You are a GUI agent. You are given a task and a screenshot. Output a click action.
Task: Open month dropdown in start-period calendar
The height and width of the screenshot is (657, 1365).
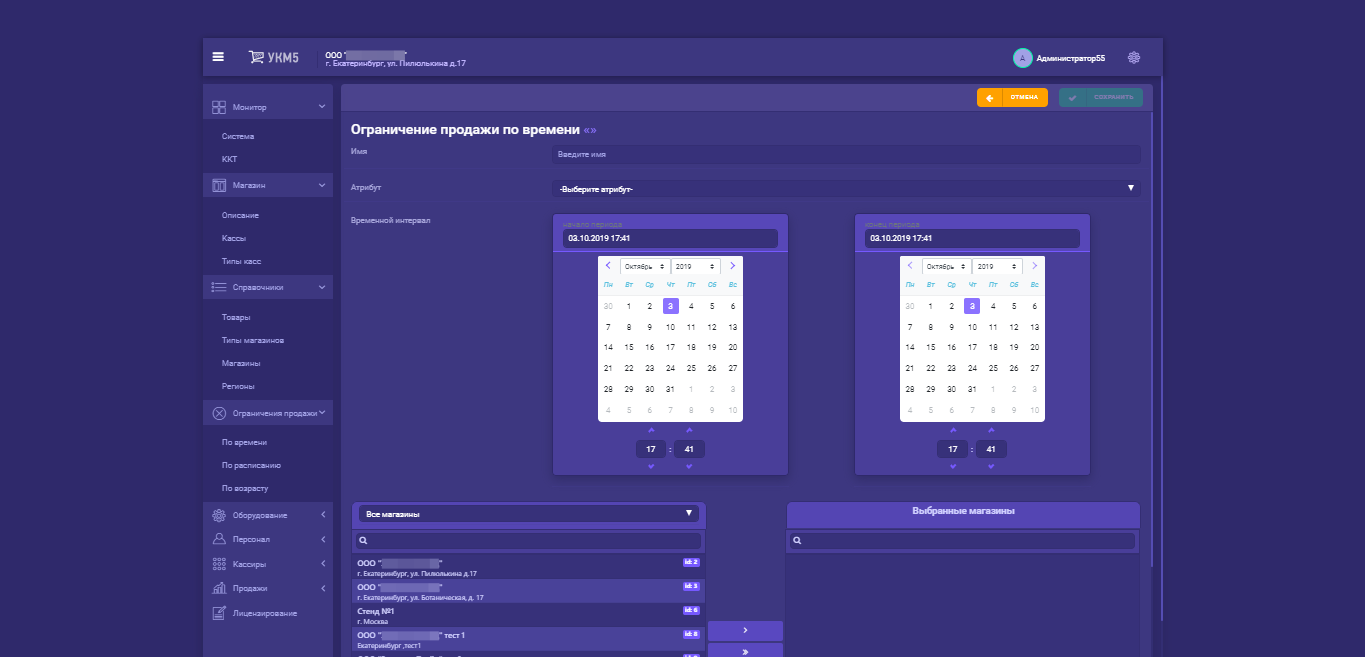coord(644,267)
